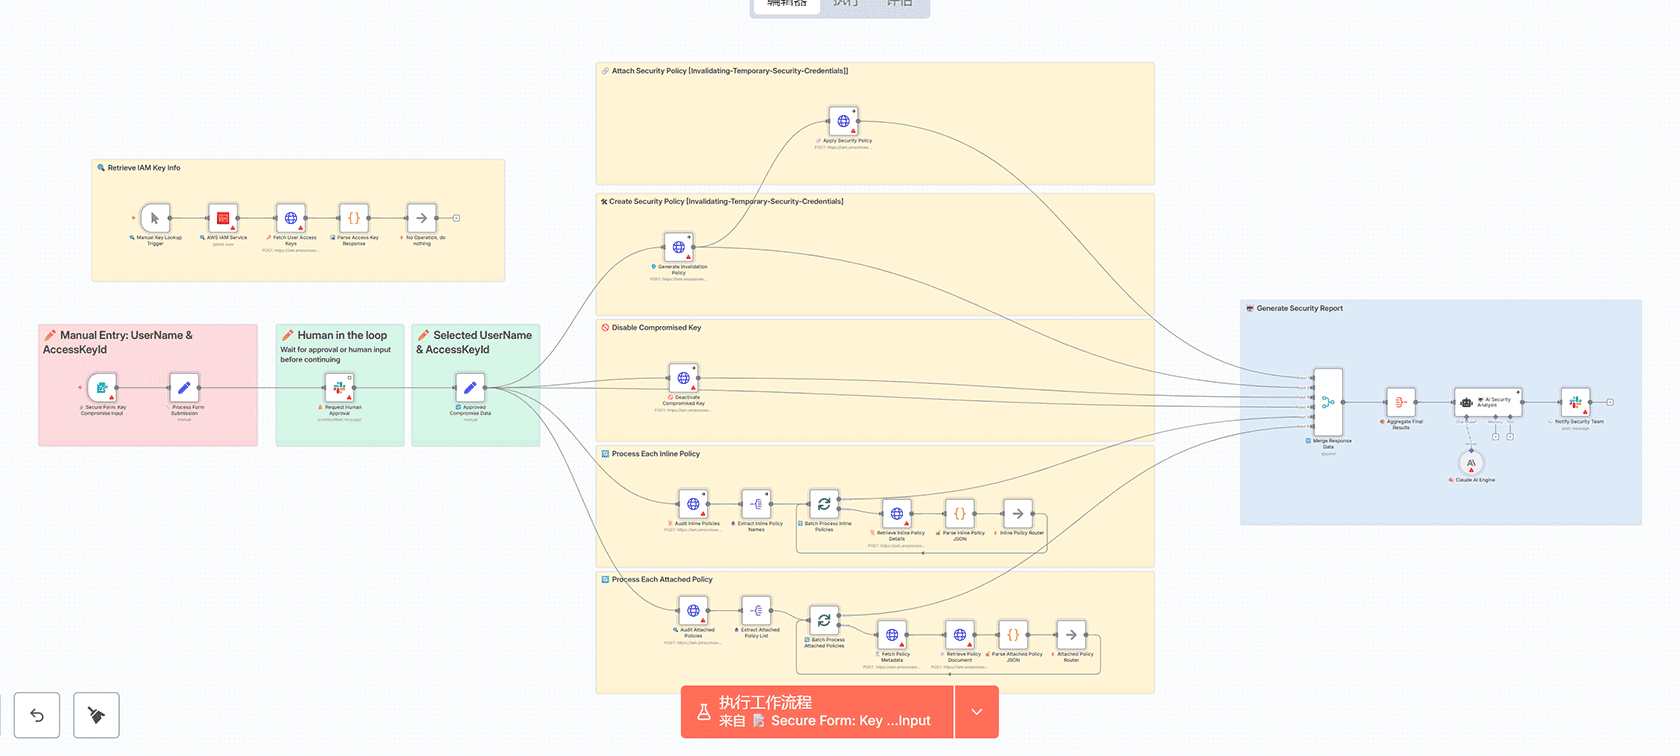This screenshot has height=756, width=1680.
Task: Switch to the Executions (执行) tab
Action: coord(846,4)
